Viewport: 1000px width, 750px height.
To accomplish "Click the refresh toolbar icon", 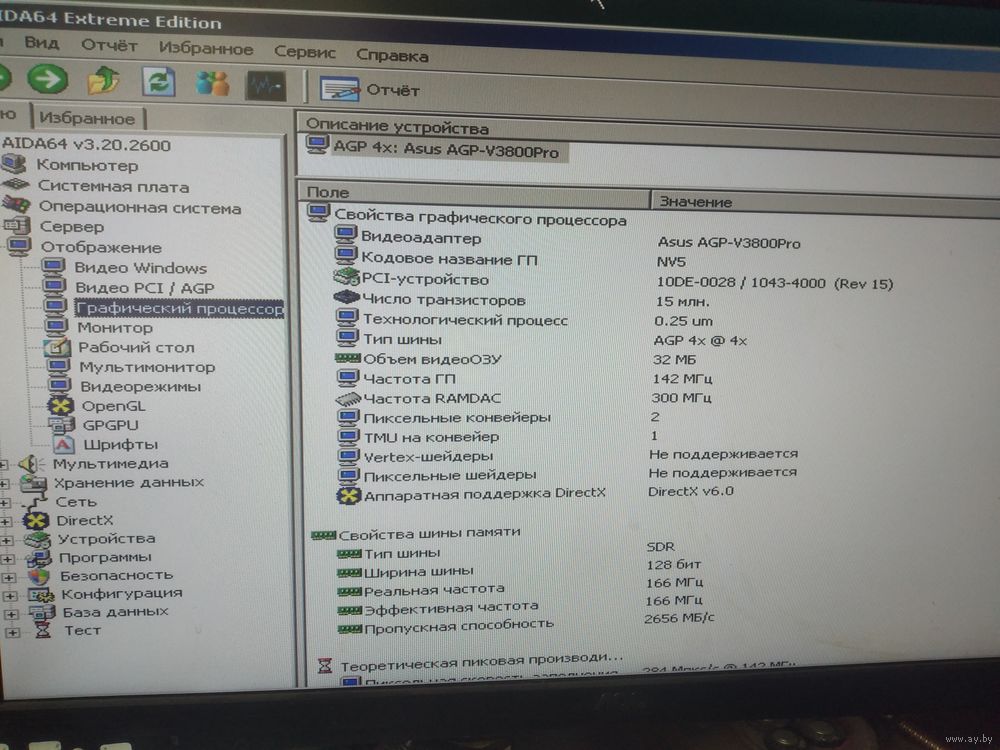I will coord(158,82).
